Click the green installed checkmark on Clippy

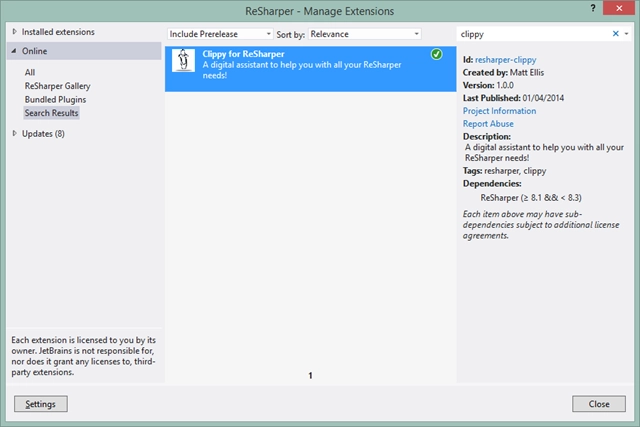[x=436, y=54]
